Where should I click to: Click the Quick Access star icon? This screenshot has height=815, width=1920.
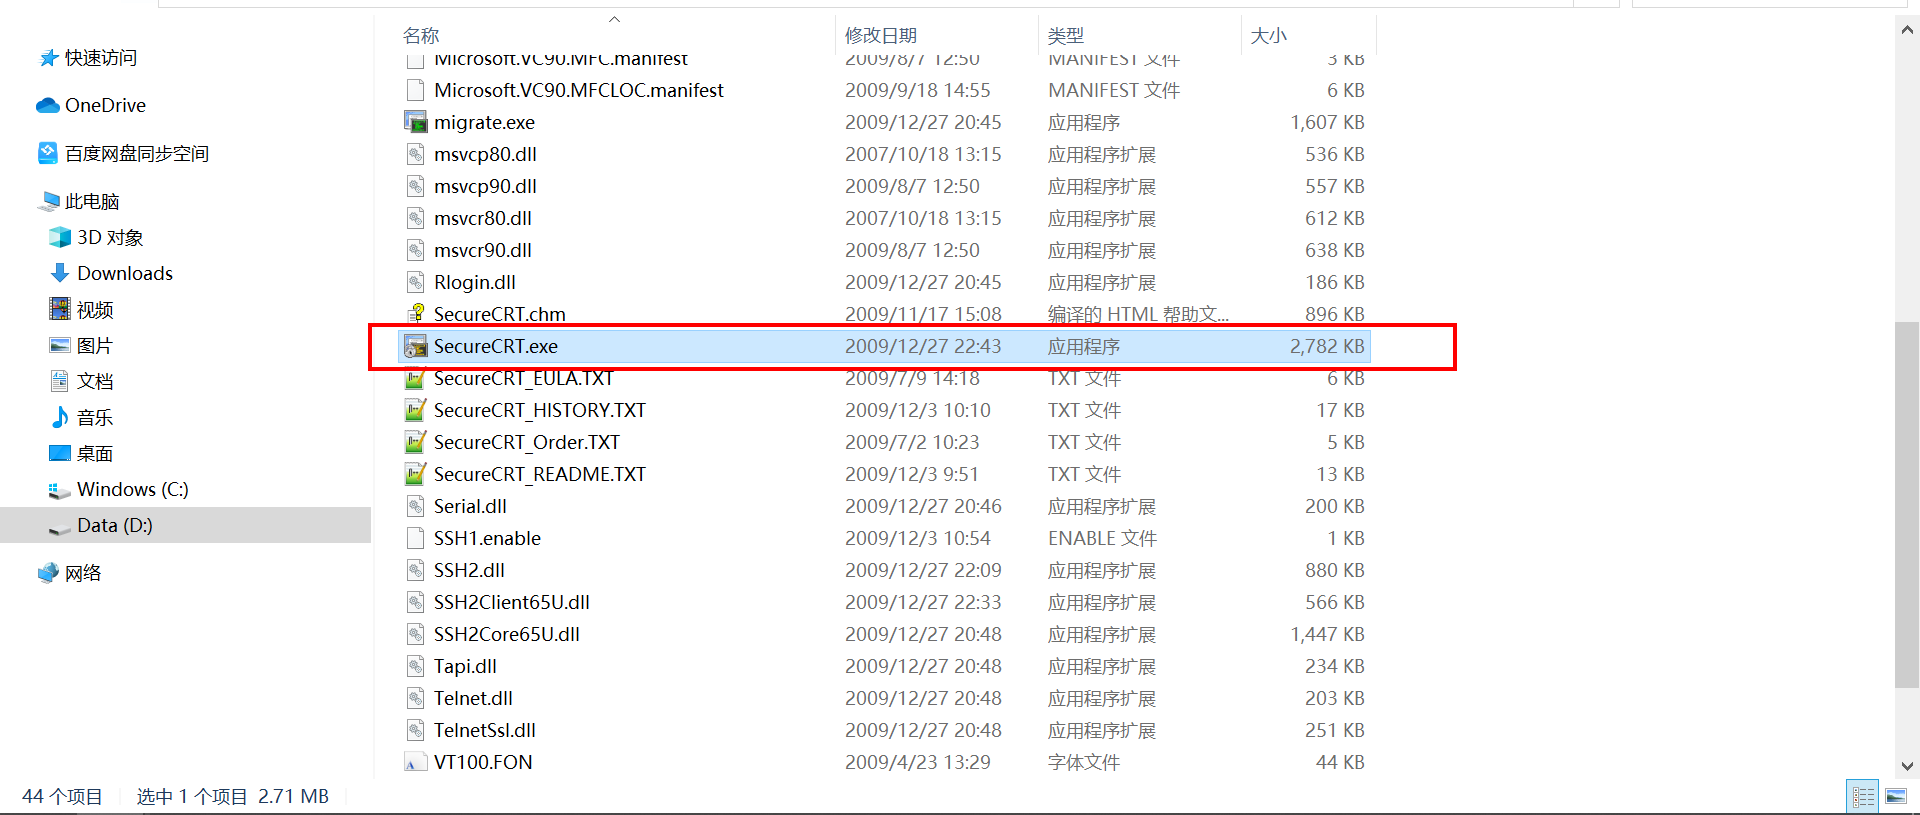tap(48, 58)
